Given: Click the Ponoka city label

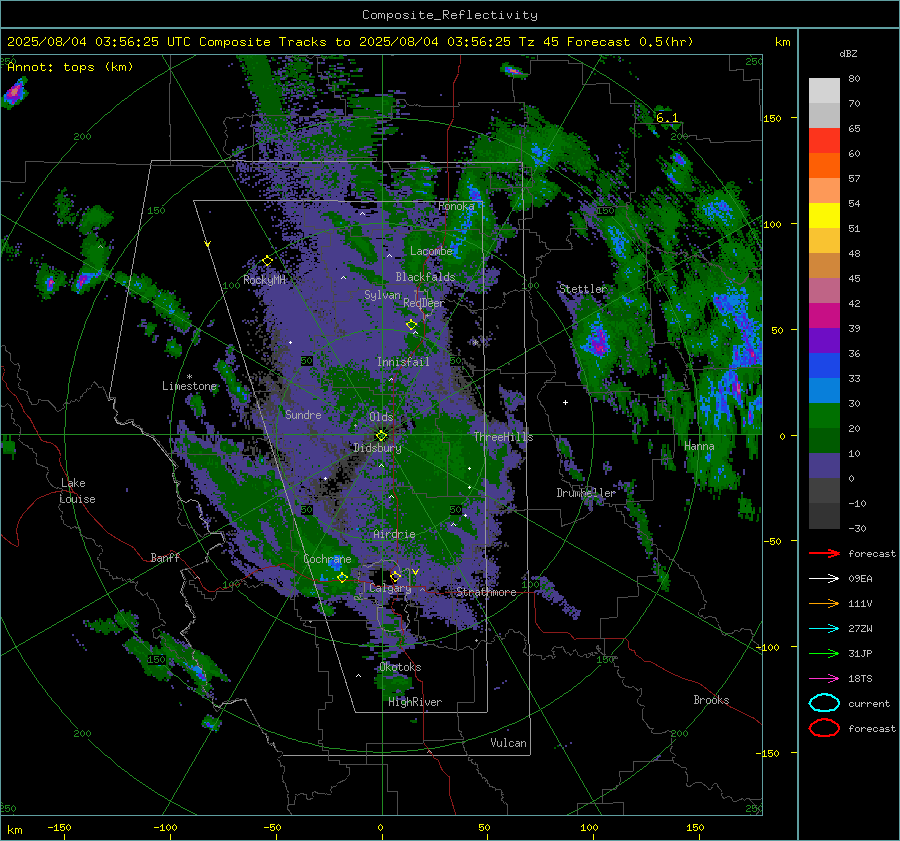Looking at the screenshot, I should [456, 206].
